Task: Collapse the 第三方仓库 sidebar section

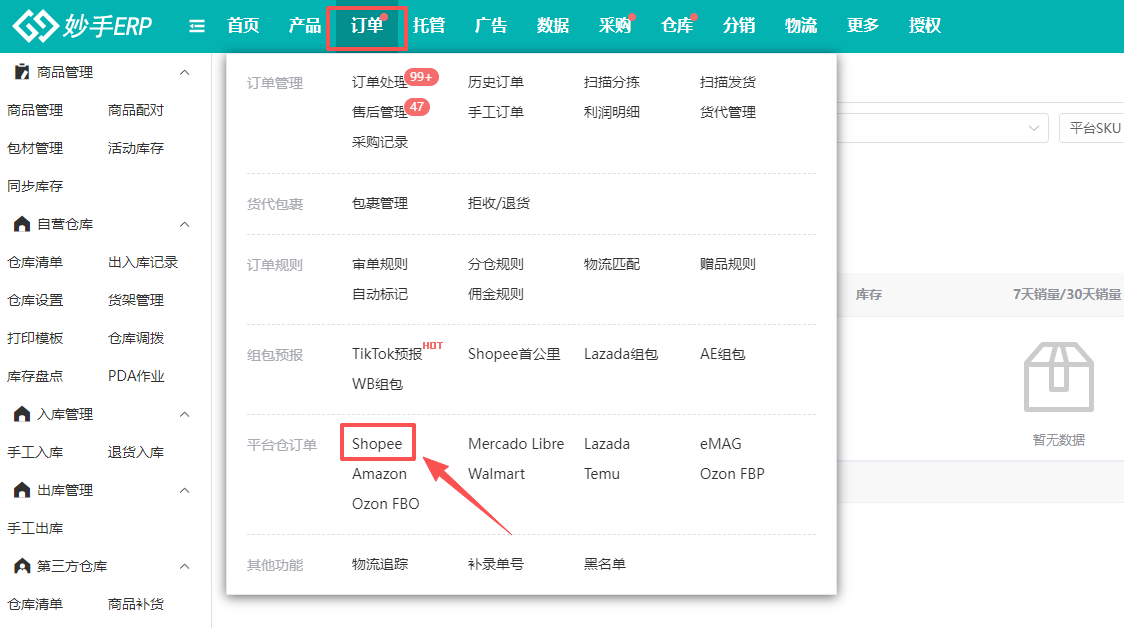Action: click(184, 566)
